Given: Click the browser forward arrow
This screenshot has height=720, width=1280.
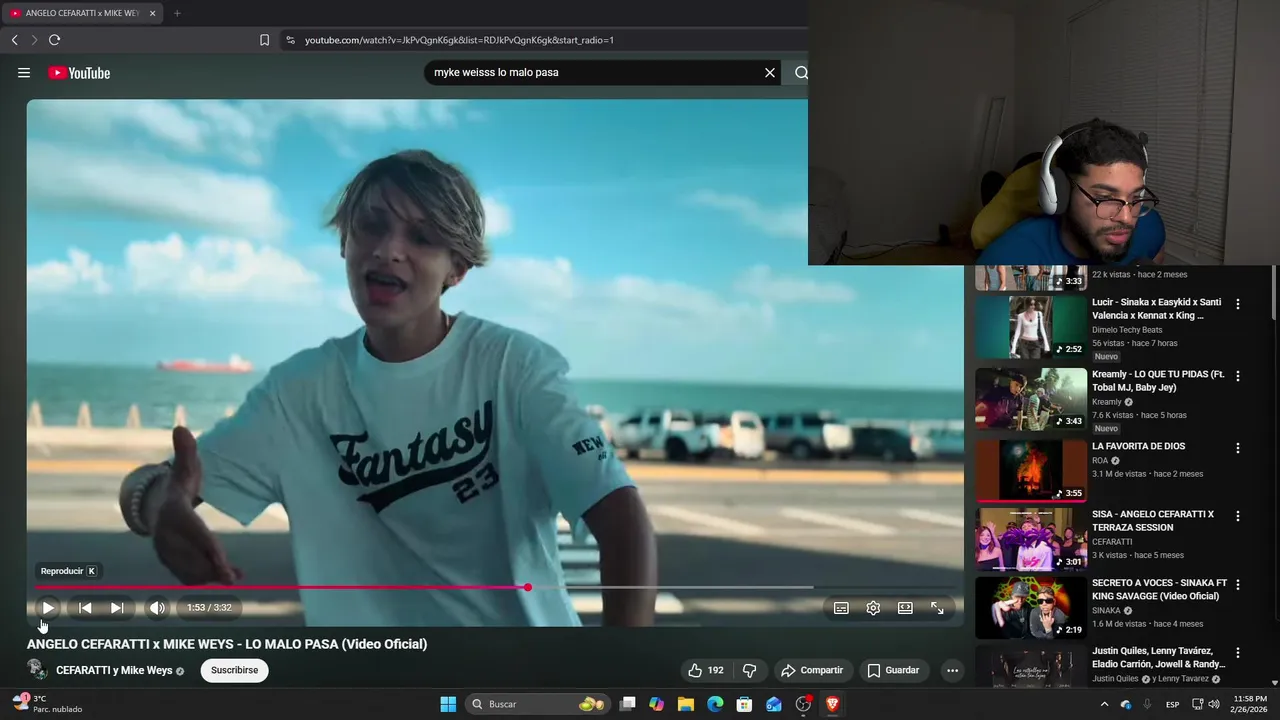Looking at the screenshot, I should (34, 40).
